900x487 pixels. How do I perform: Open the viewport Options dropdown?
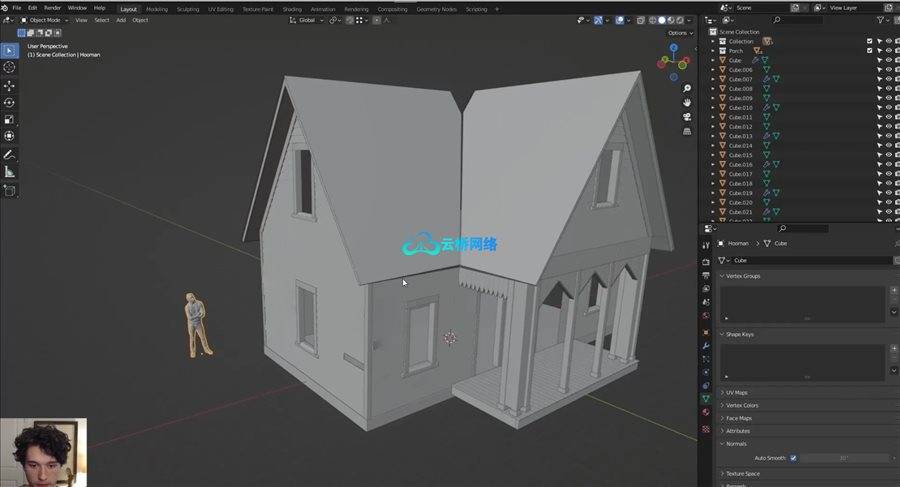click(680, 33)
